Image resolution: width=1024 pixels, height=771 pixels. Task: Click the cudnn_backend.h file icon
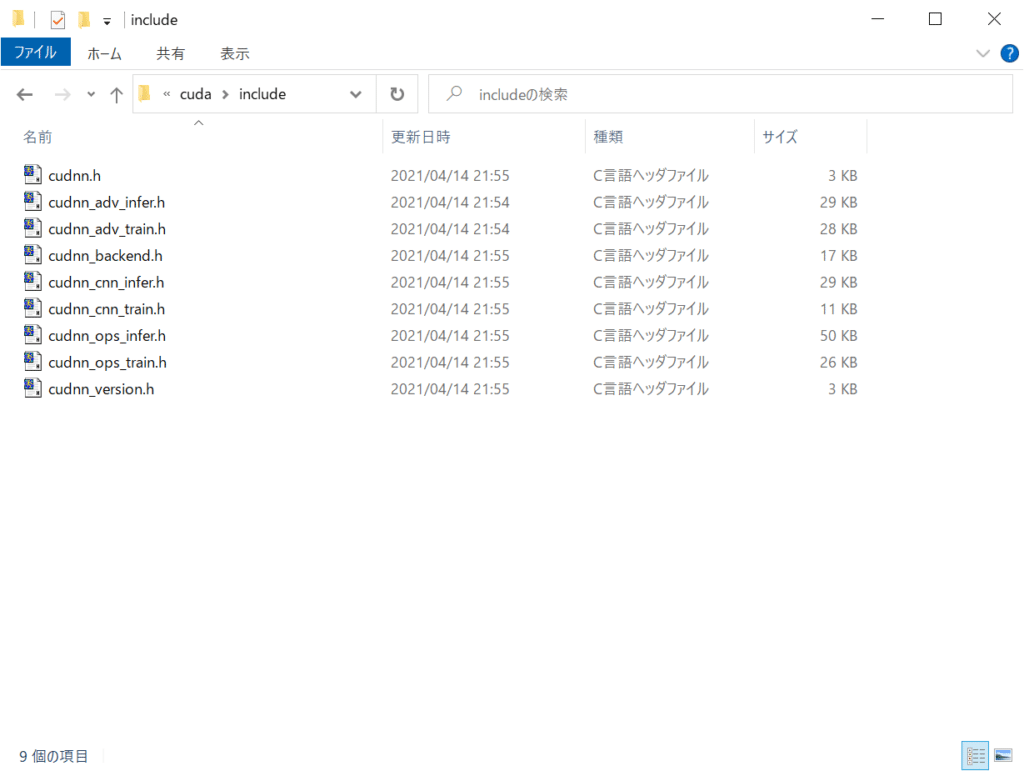click(x=32, y=255)
